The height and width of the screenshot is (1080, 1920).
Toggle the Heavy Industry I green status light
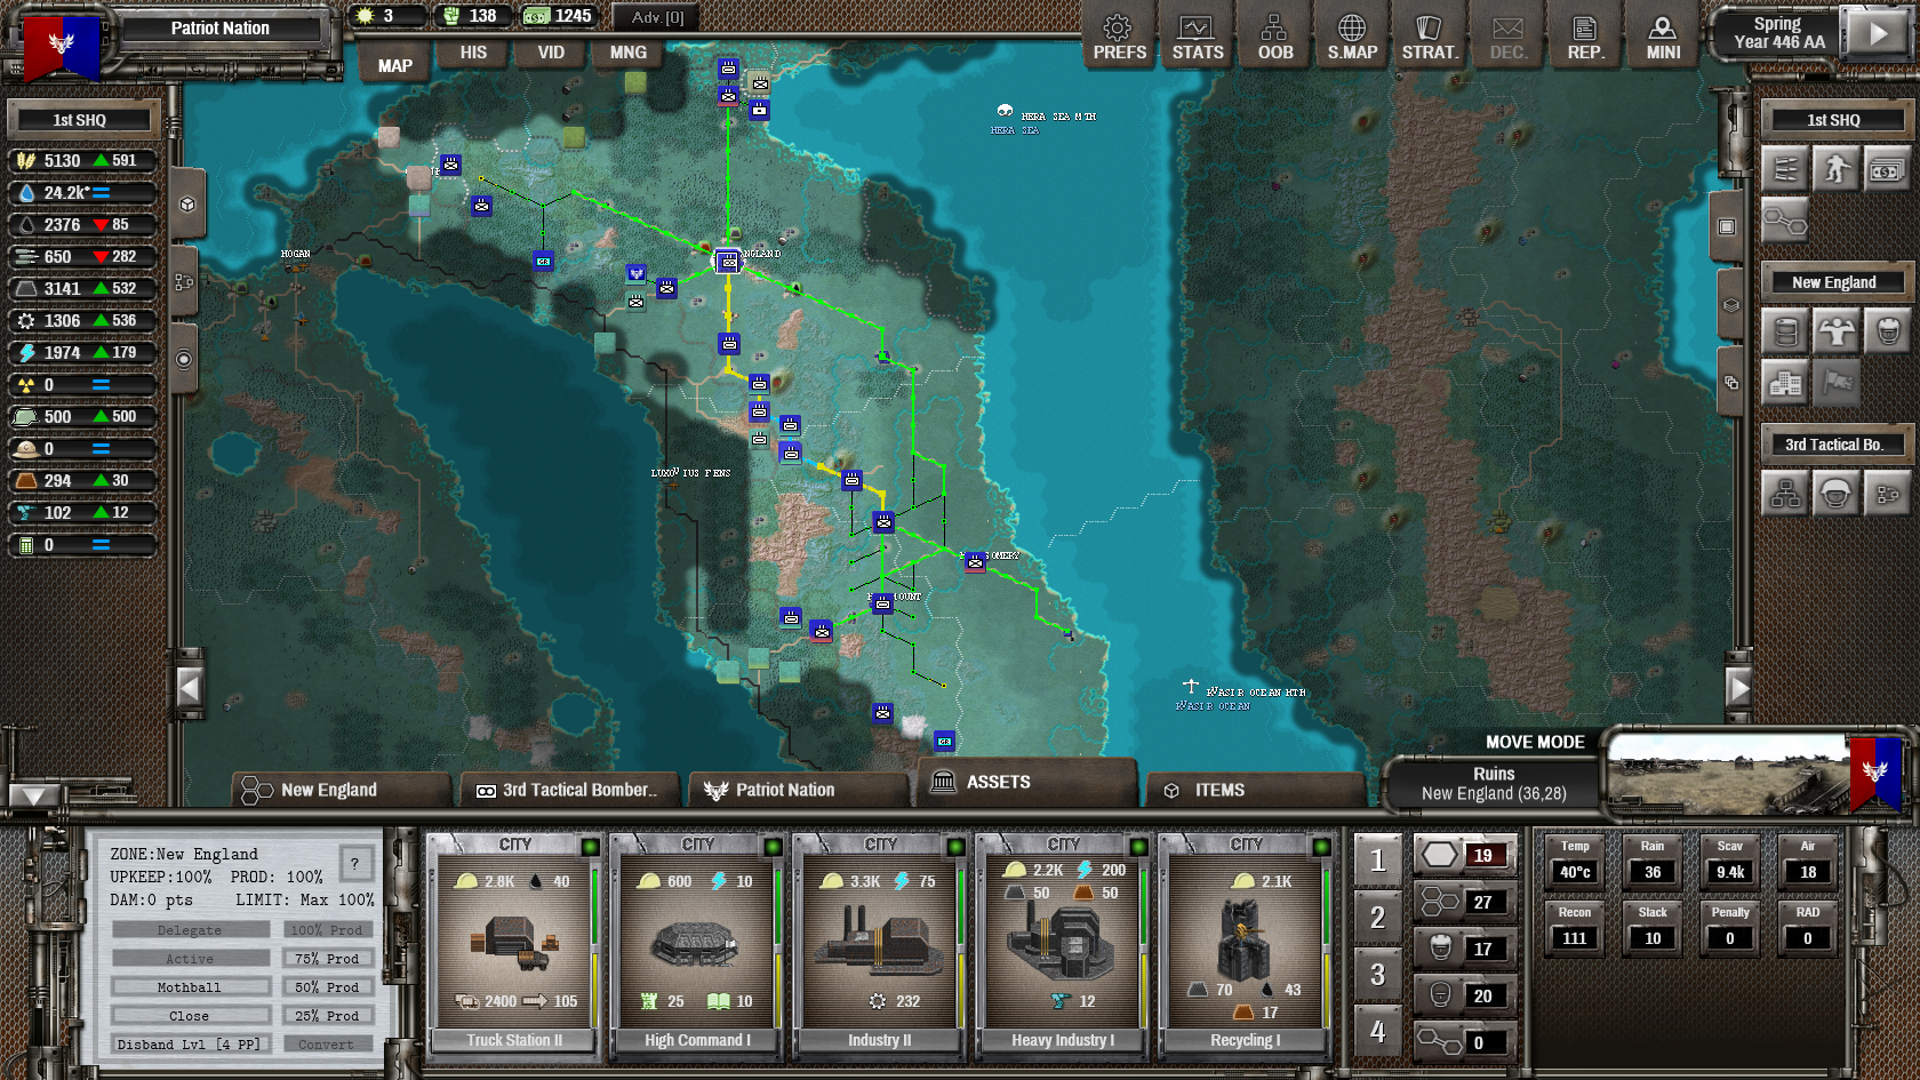[1138, 847]
